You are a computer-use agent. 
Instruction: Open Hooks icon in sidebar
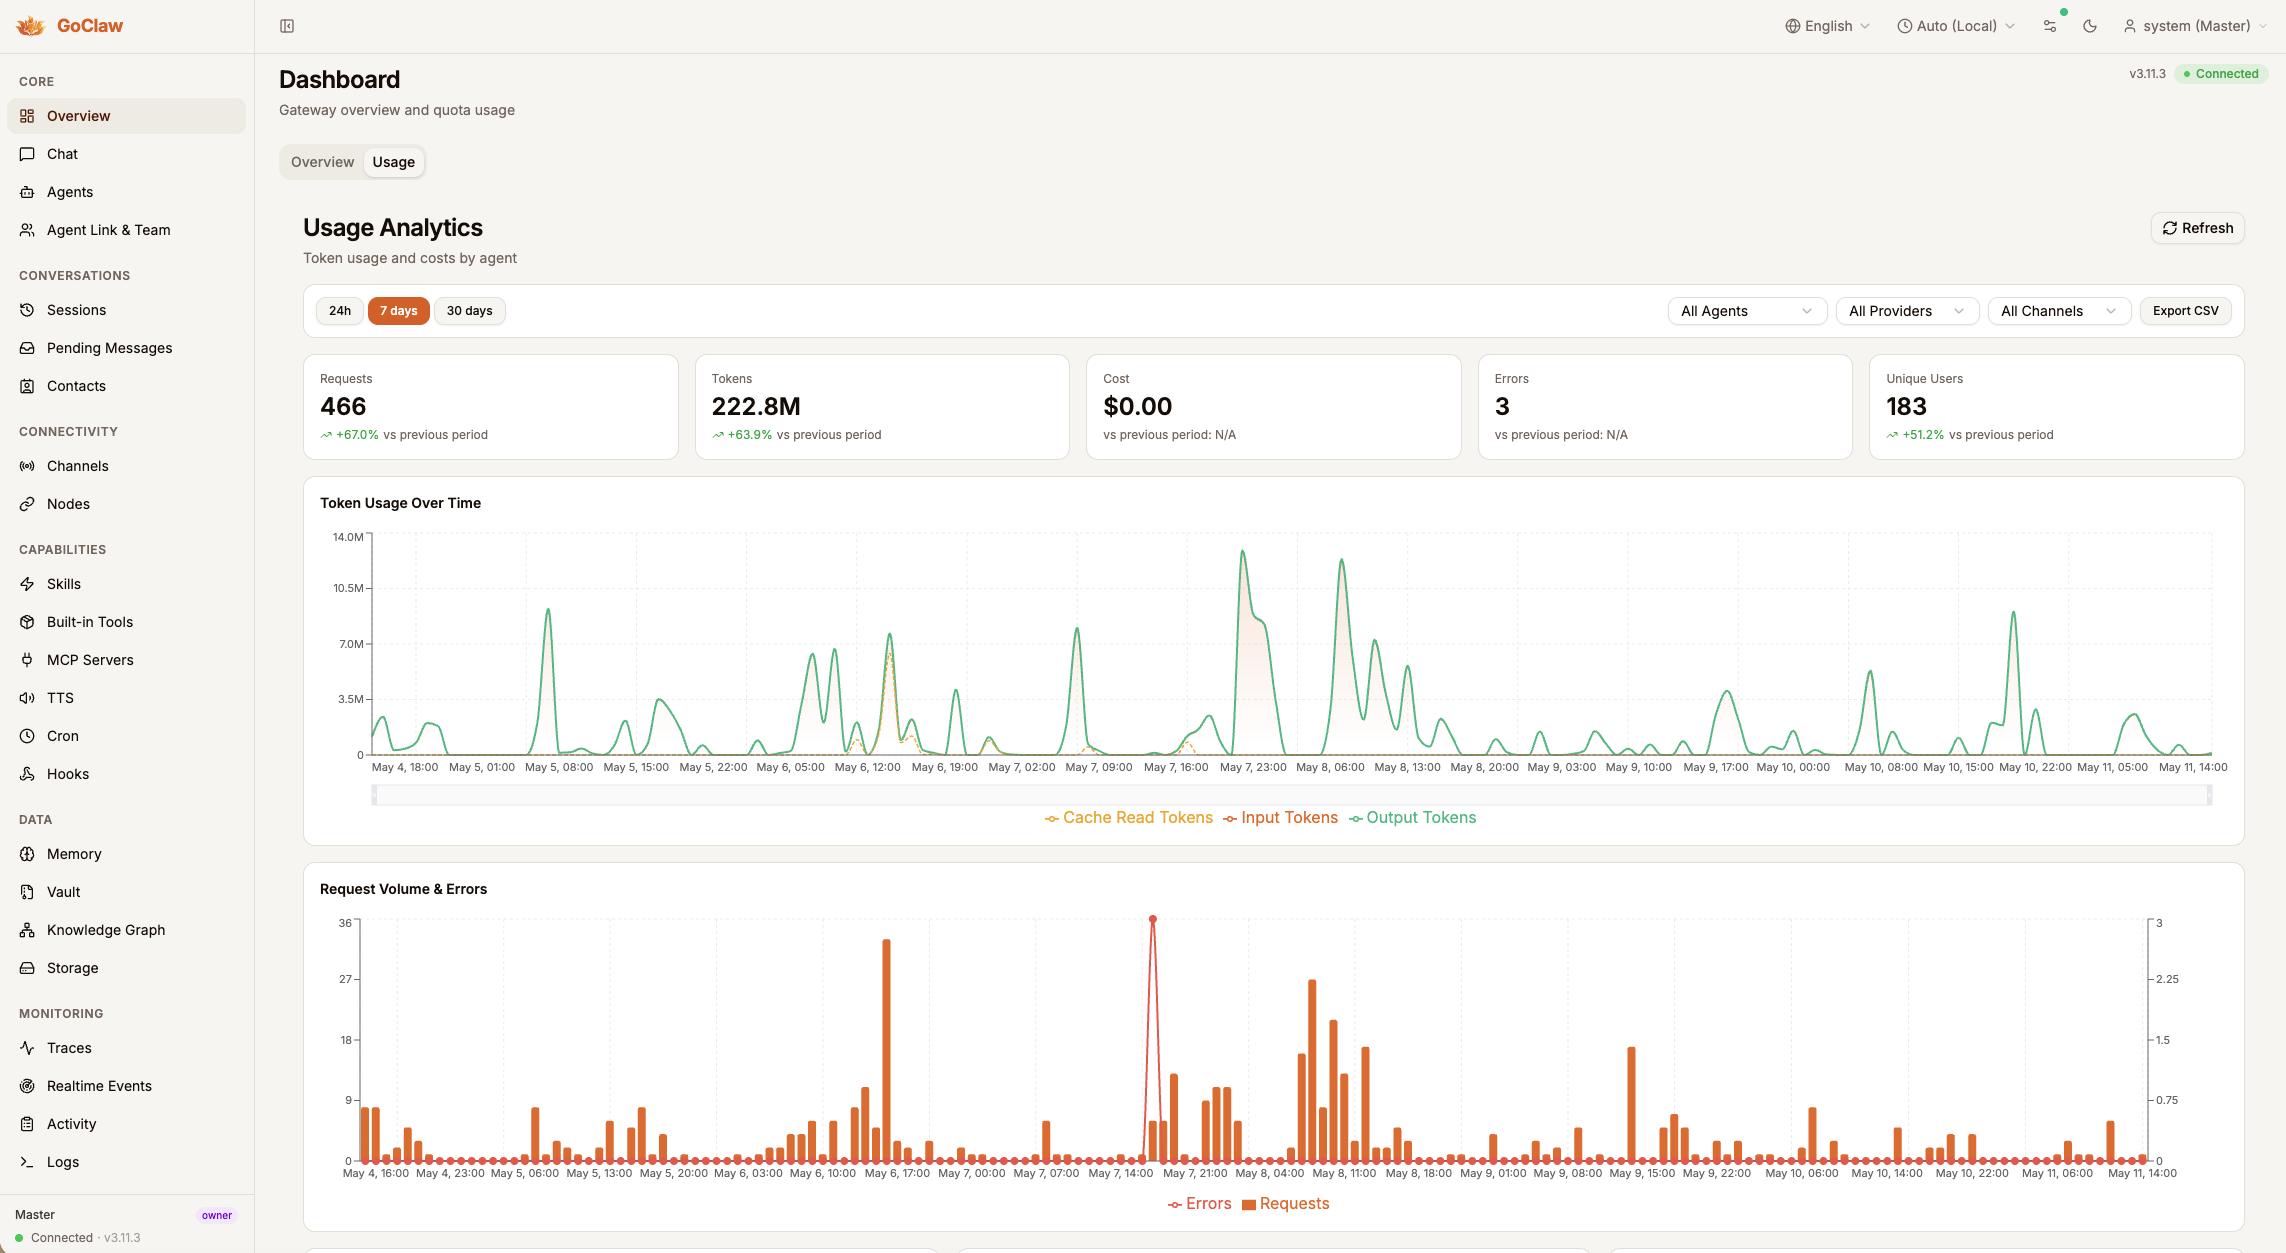pos(27,774)
